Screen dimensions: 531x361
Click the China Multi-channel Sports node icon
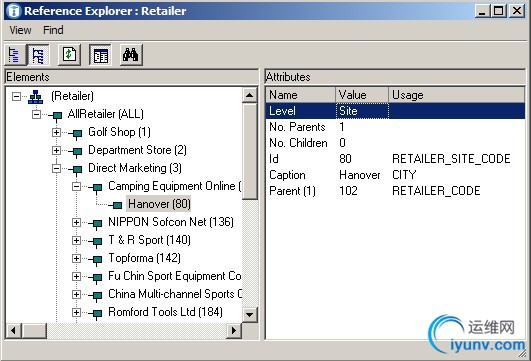click(x=97, y=295)
